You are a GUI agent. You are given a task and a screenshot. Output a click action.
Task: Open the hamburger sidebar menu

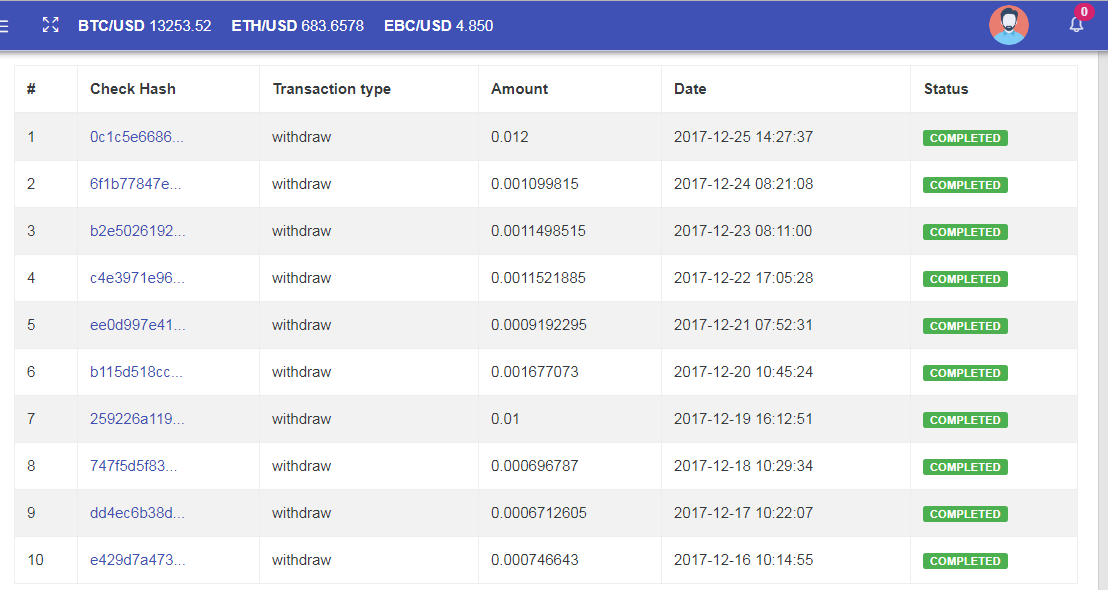pos(4,25)
